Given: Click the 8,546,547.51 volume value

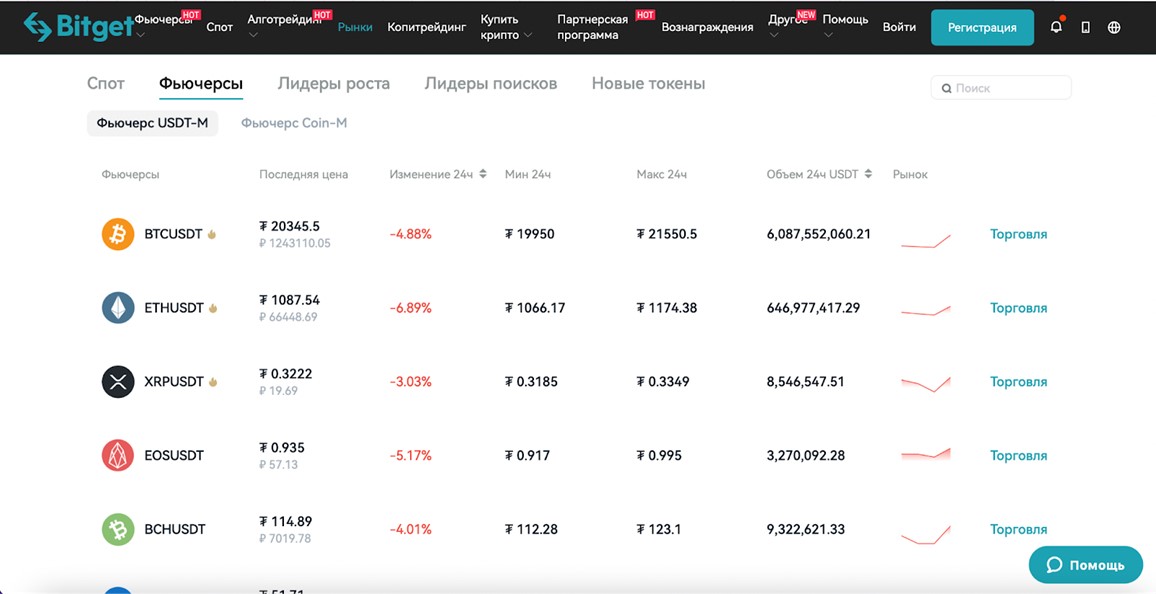Looking at the screenshot, I should pos(806,382).
